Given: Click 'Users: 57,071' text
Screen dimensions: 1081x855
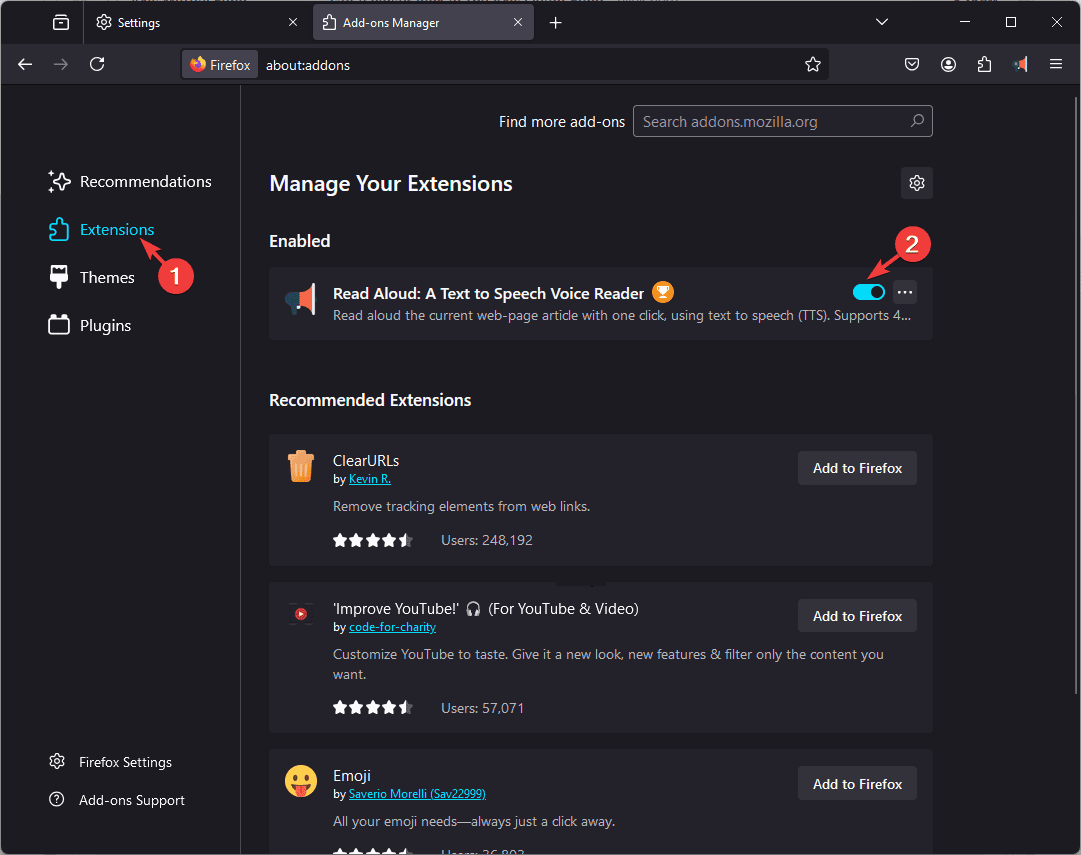Looking at the screenshot, I should pos(483,708).
